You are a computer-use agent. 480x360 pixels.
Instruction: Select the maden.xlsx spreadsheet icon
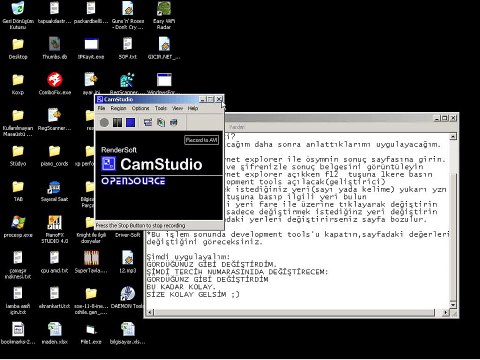click(x=55, y=329)
